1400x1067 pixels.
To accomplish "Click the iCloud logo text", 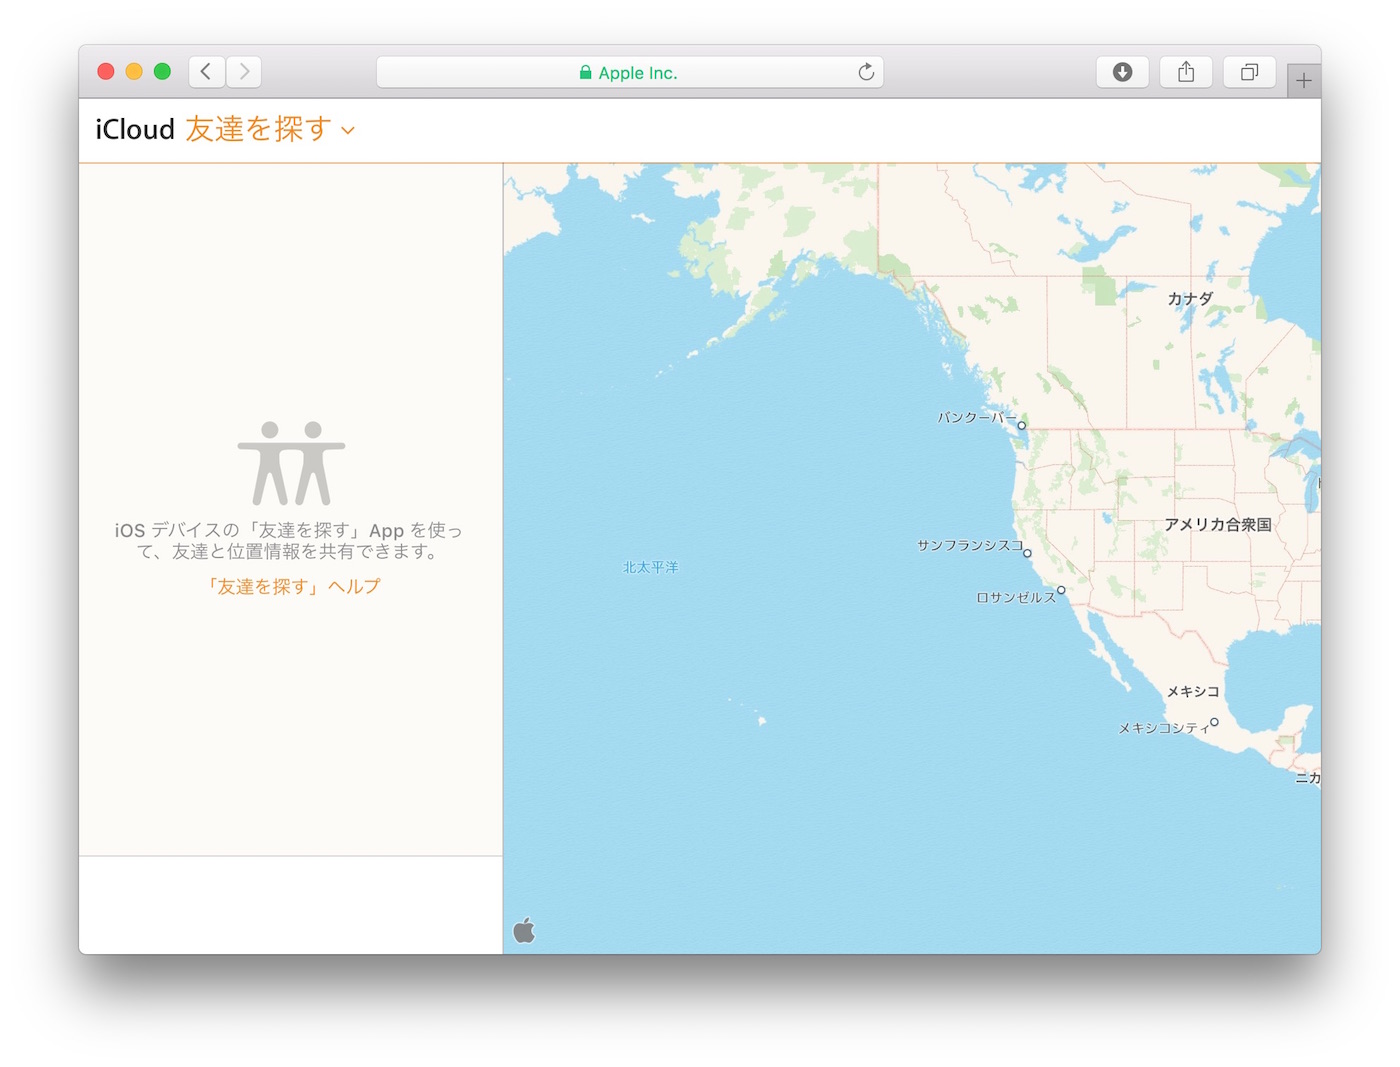I will click(135, 129).
